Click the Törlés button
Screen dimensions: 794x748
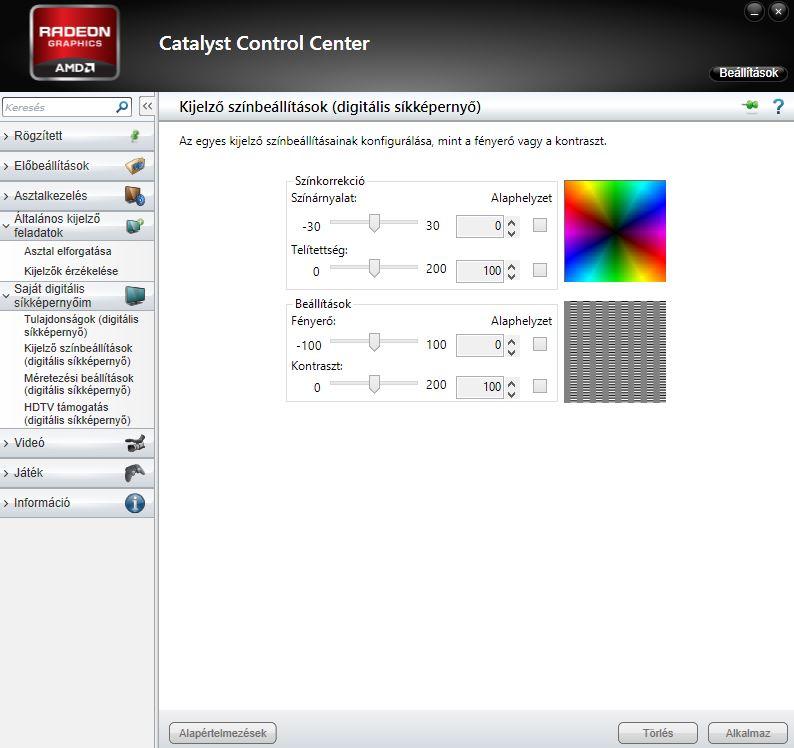coord(658,733)
